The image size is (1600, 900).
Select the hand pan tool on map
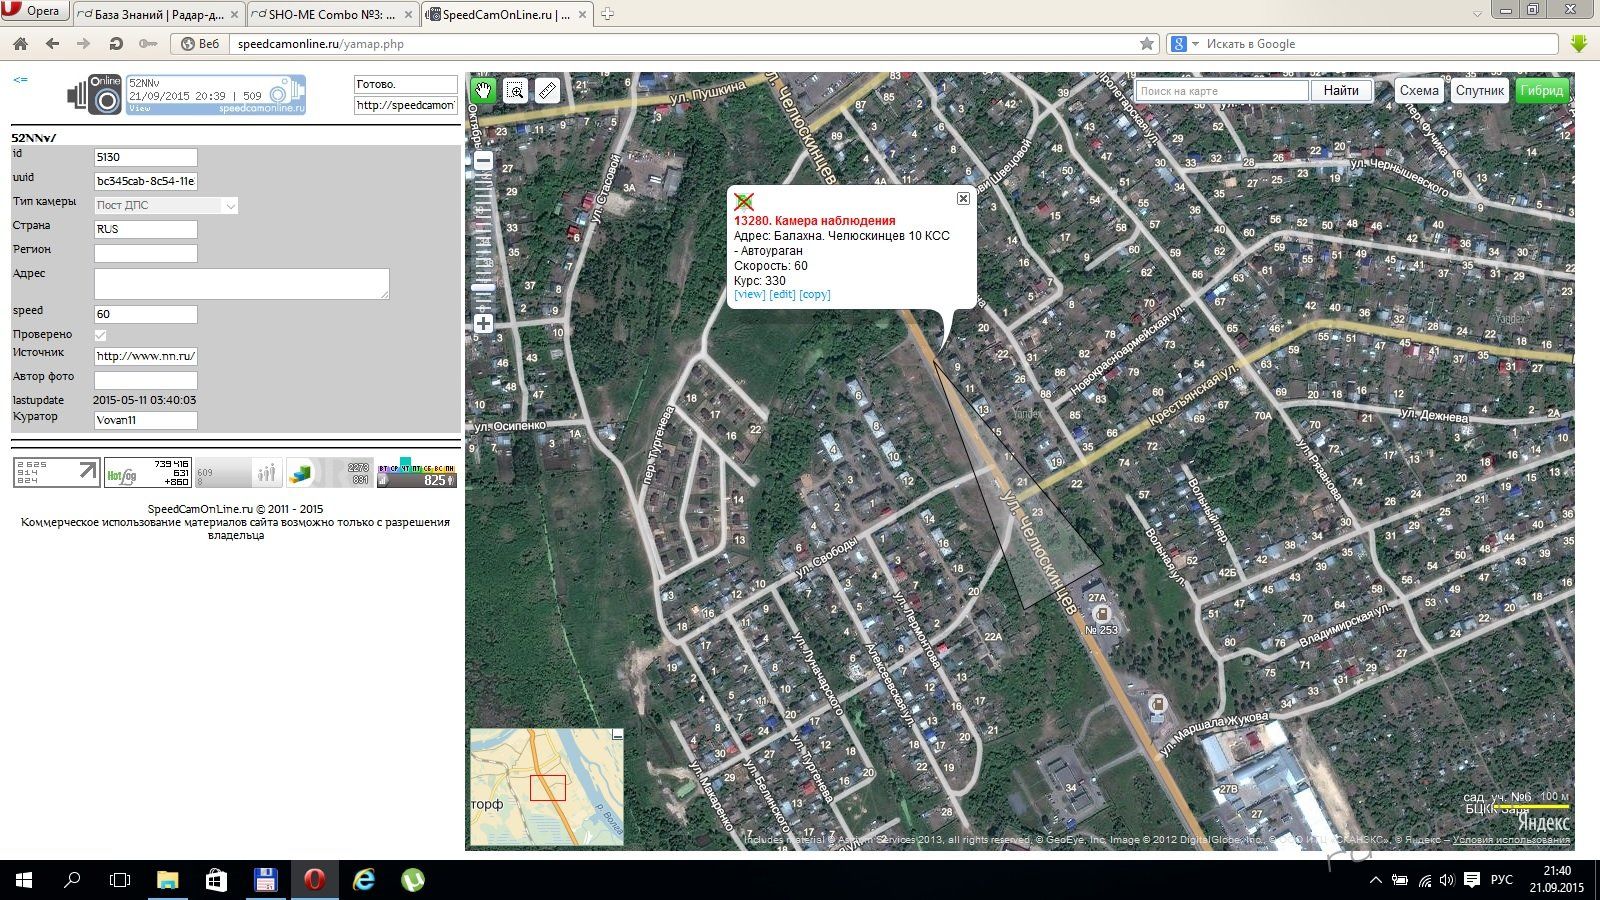tap(483, 91)
